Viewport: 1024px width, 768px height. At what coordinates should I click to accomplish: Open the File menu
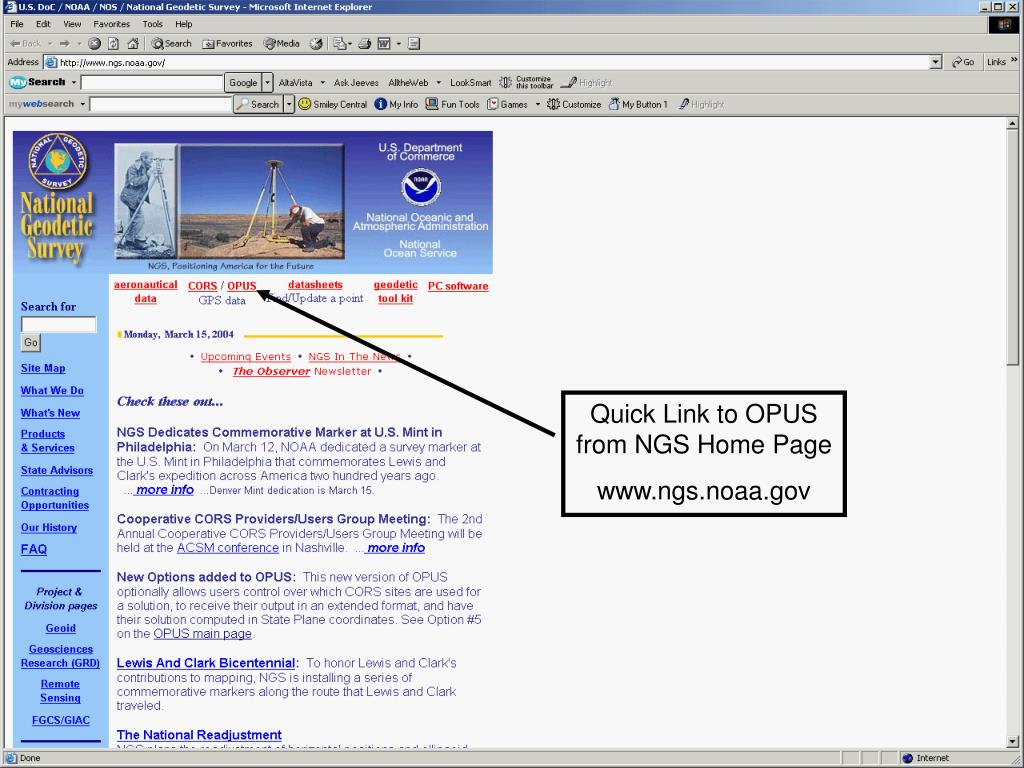coord(17,24)
